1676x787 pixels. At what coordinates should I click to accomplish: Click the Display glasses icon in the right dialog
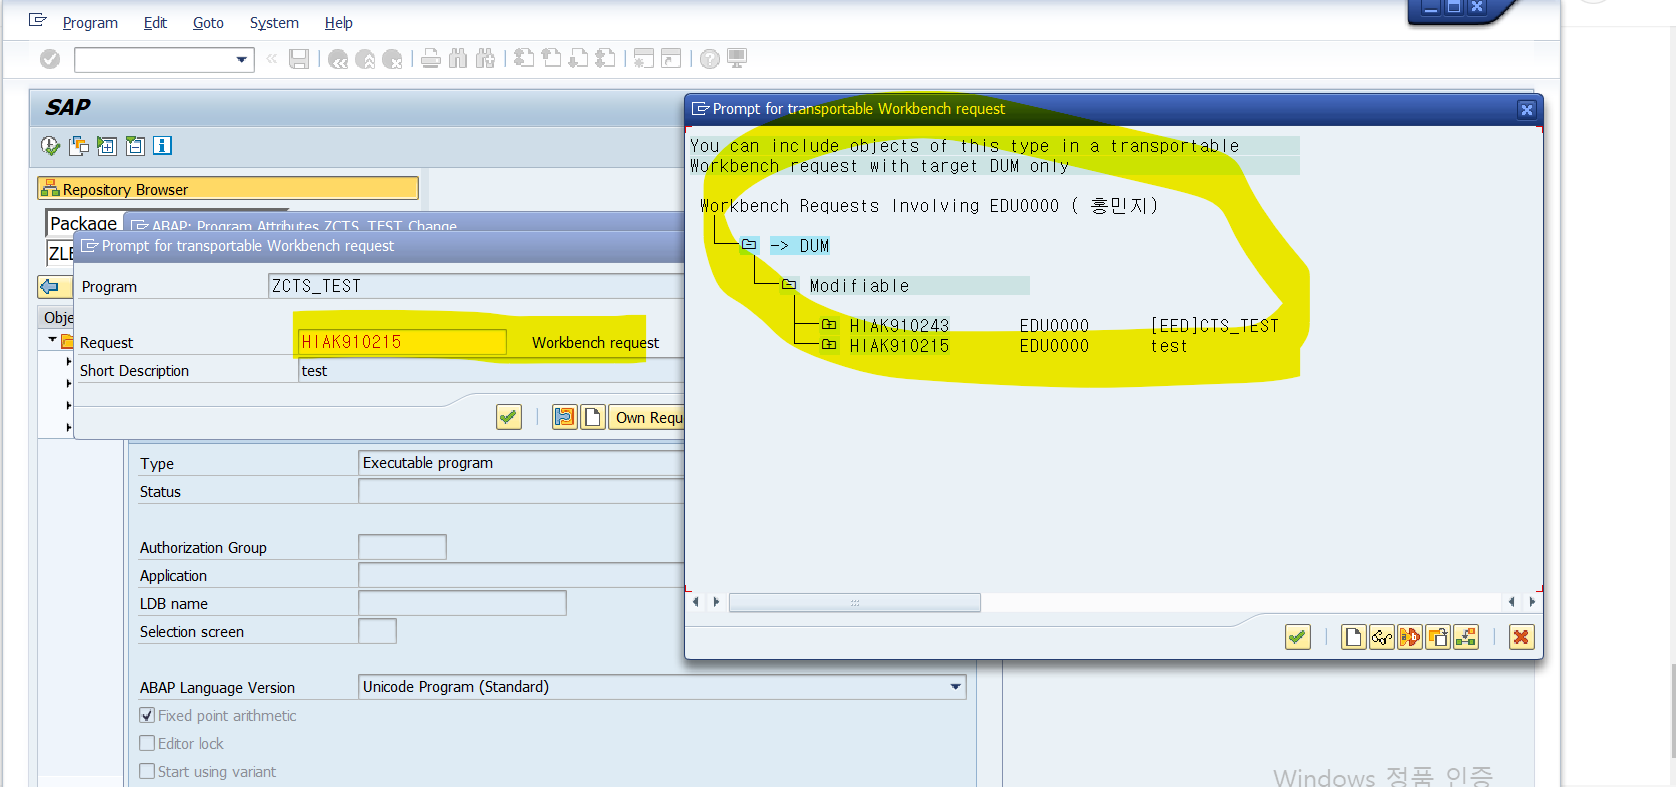point(1382,637)
